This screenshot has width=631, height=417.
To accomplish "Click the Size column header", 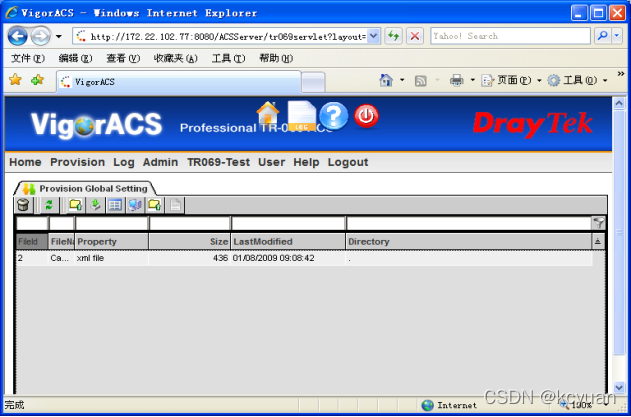I will click(190, 242).
